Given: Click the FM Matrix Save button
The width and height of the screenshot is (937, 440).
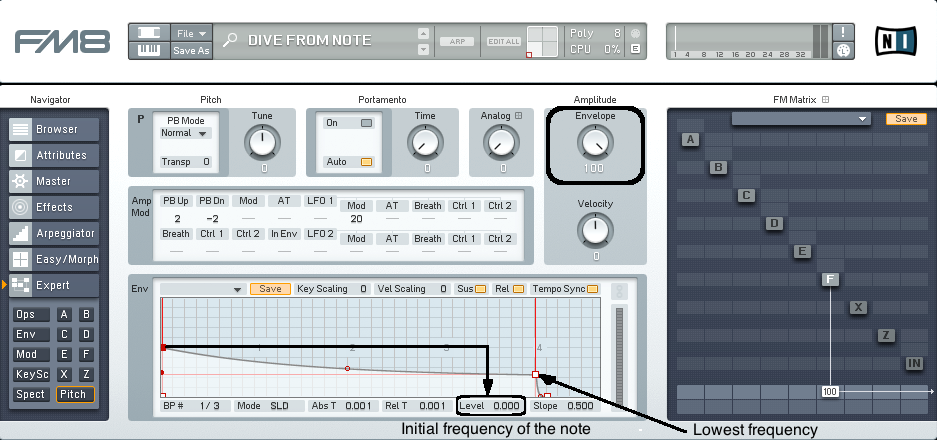Looking at the screenshot, I should [906, 119].
